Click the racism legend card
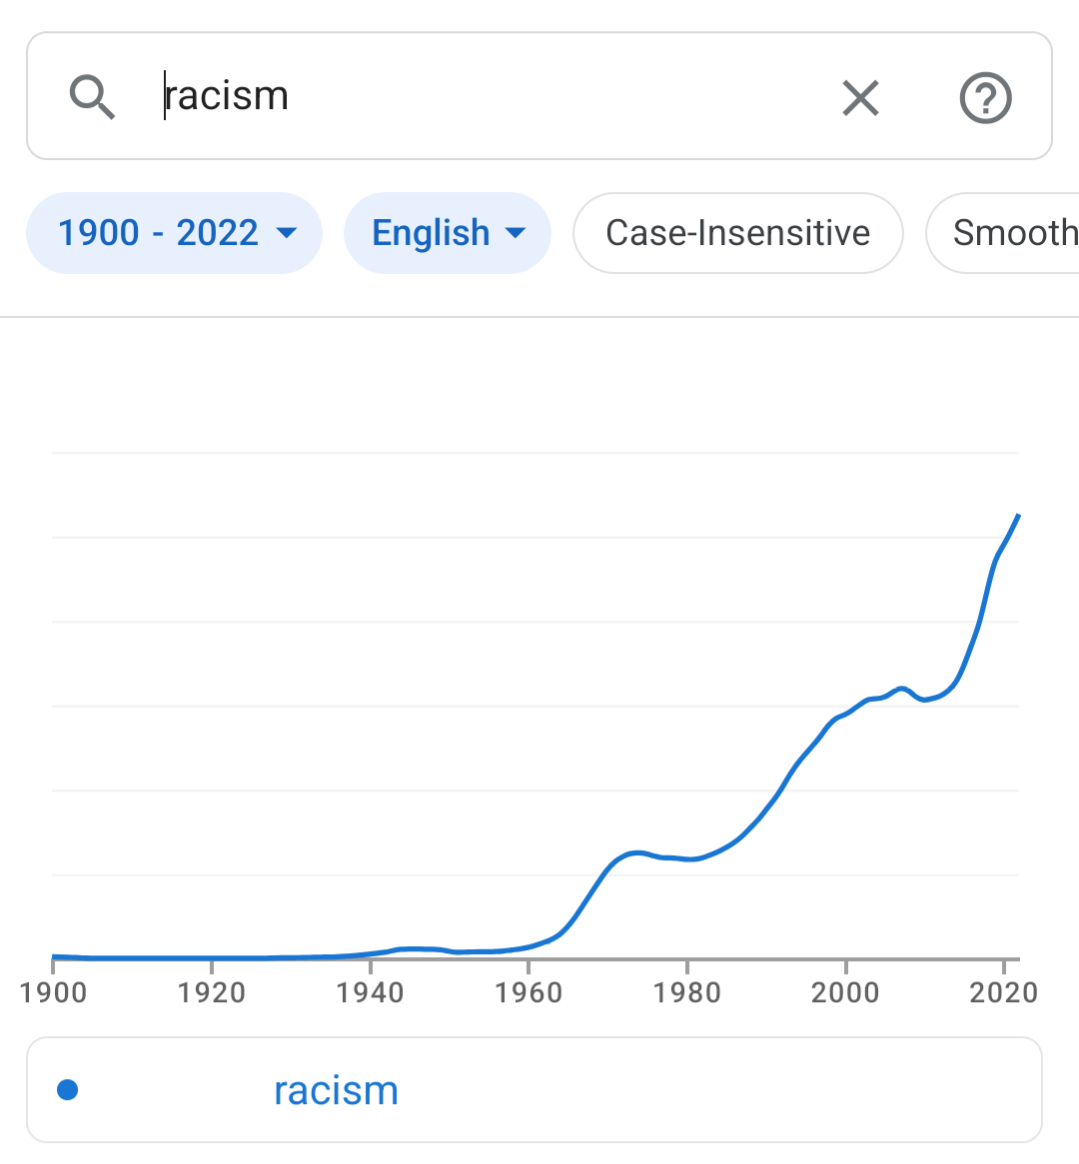This screenshot has width=1079, height=1164. pos(535,1090)
